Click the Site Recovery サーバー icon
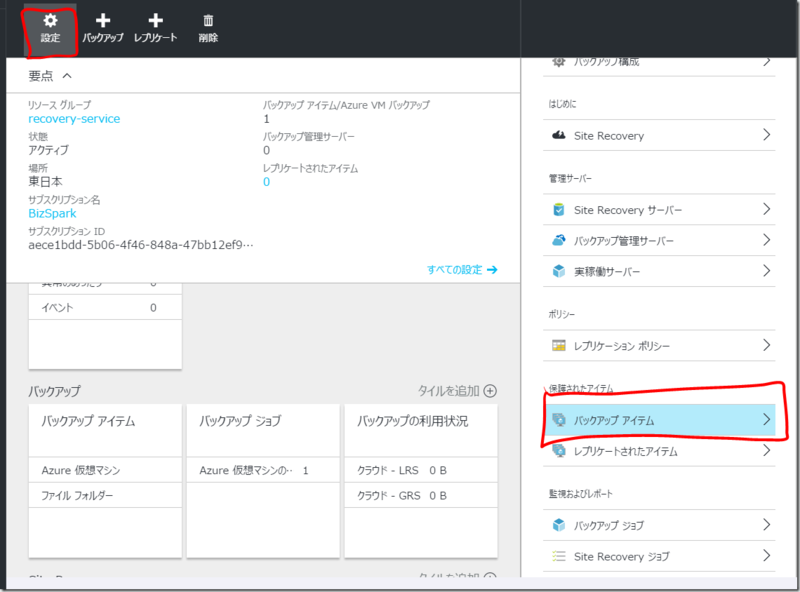 tap(559, 210)
